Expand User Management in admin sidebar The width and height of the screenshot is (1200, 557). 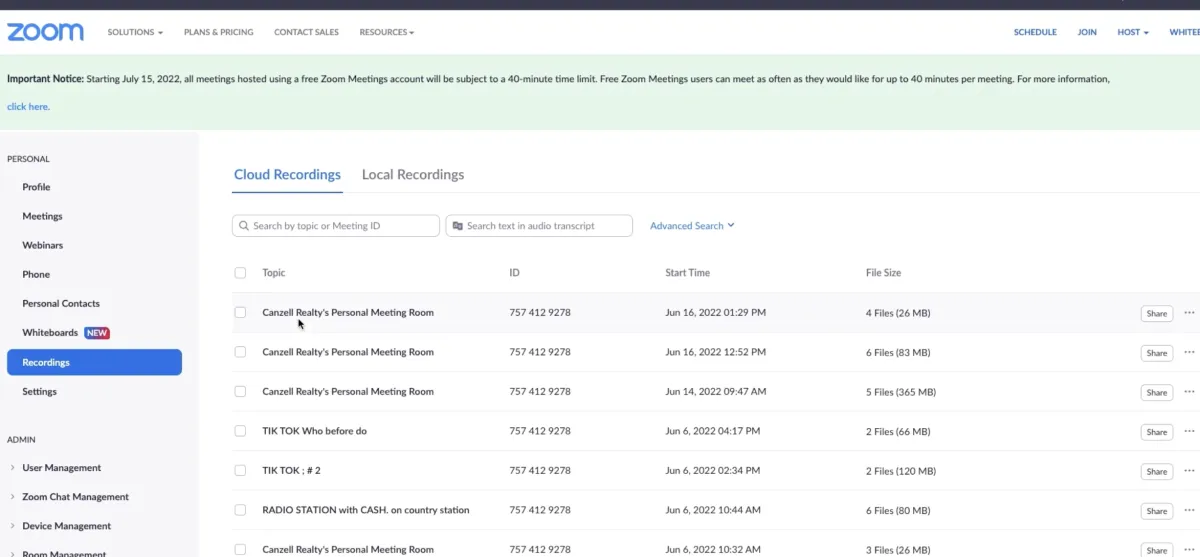coord(61,468)
